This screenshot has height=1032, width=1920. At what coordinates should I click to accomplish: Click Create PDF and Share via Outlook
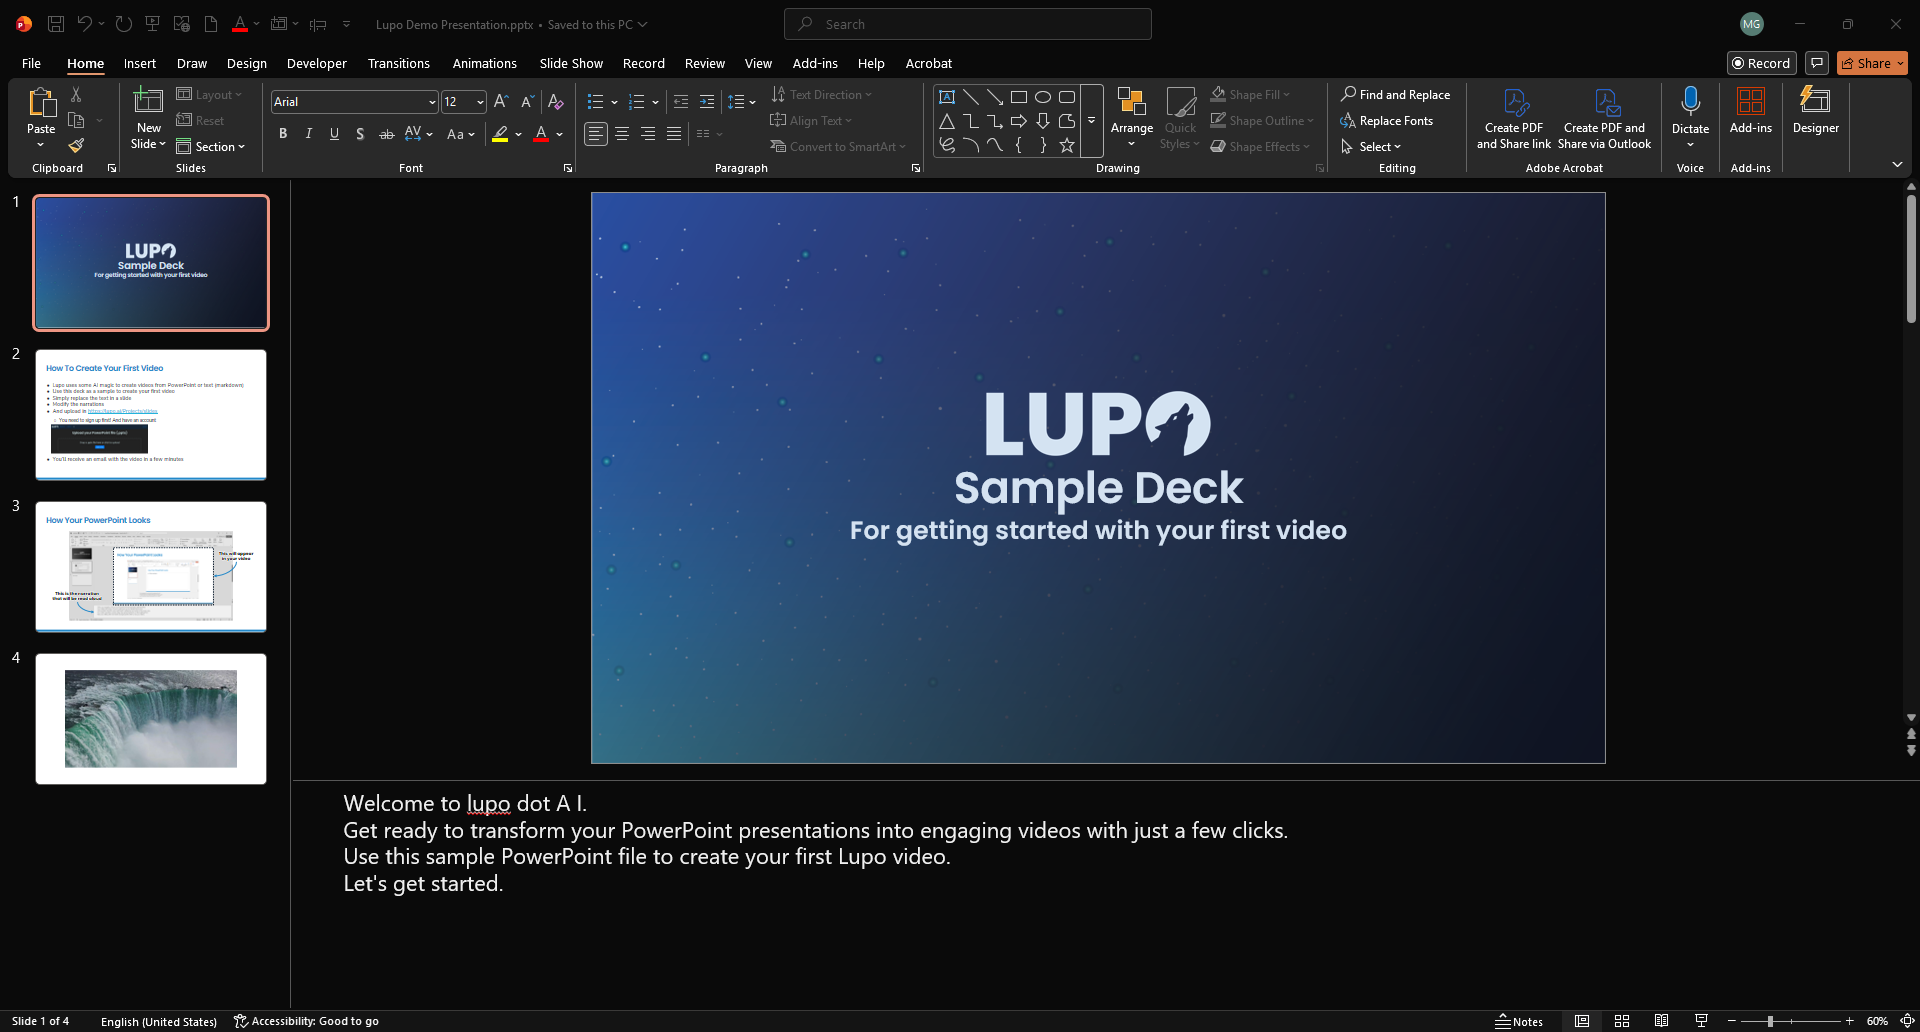coord(1604,118)
